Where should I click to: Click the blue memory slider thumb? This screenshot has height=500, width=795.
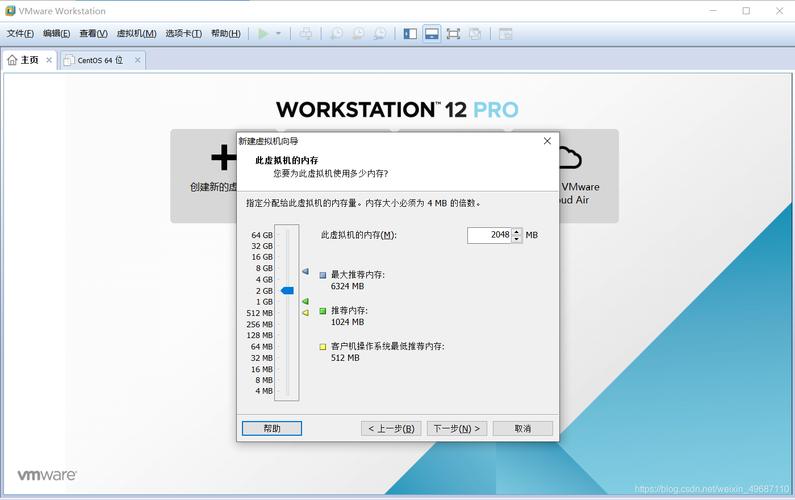point(287,291)
